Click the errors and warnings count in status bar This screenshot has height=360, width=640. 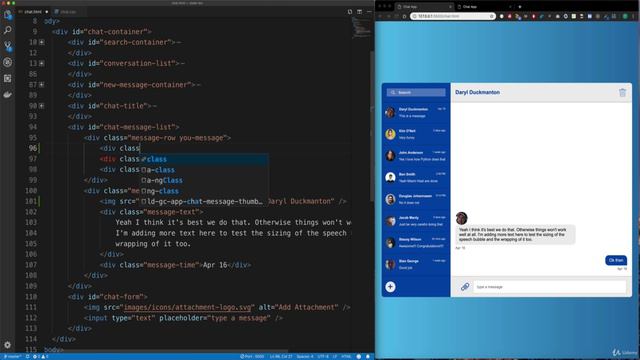(40, 356)
